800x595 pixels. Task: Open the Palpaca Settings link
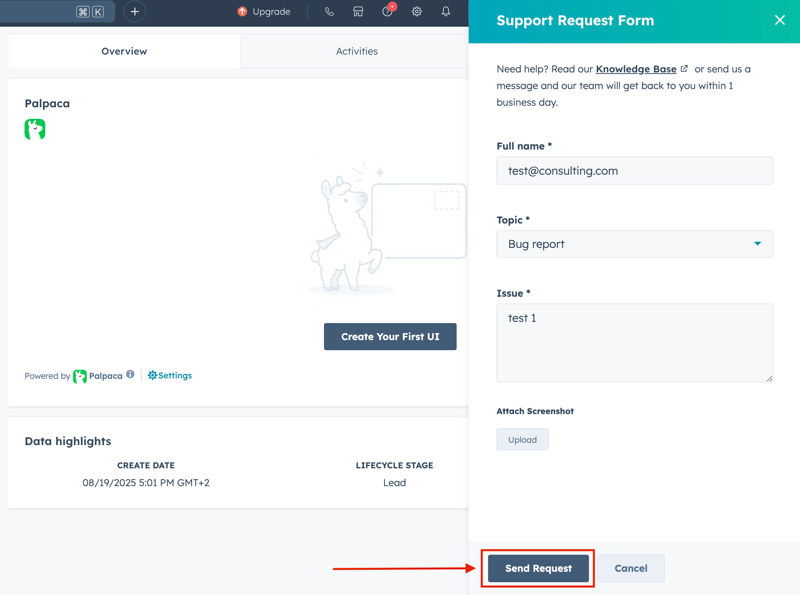click(170, 375)
